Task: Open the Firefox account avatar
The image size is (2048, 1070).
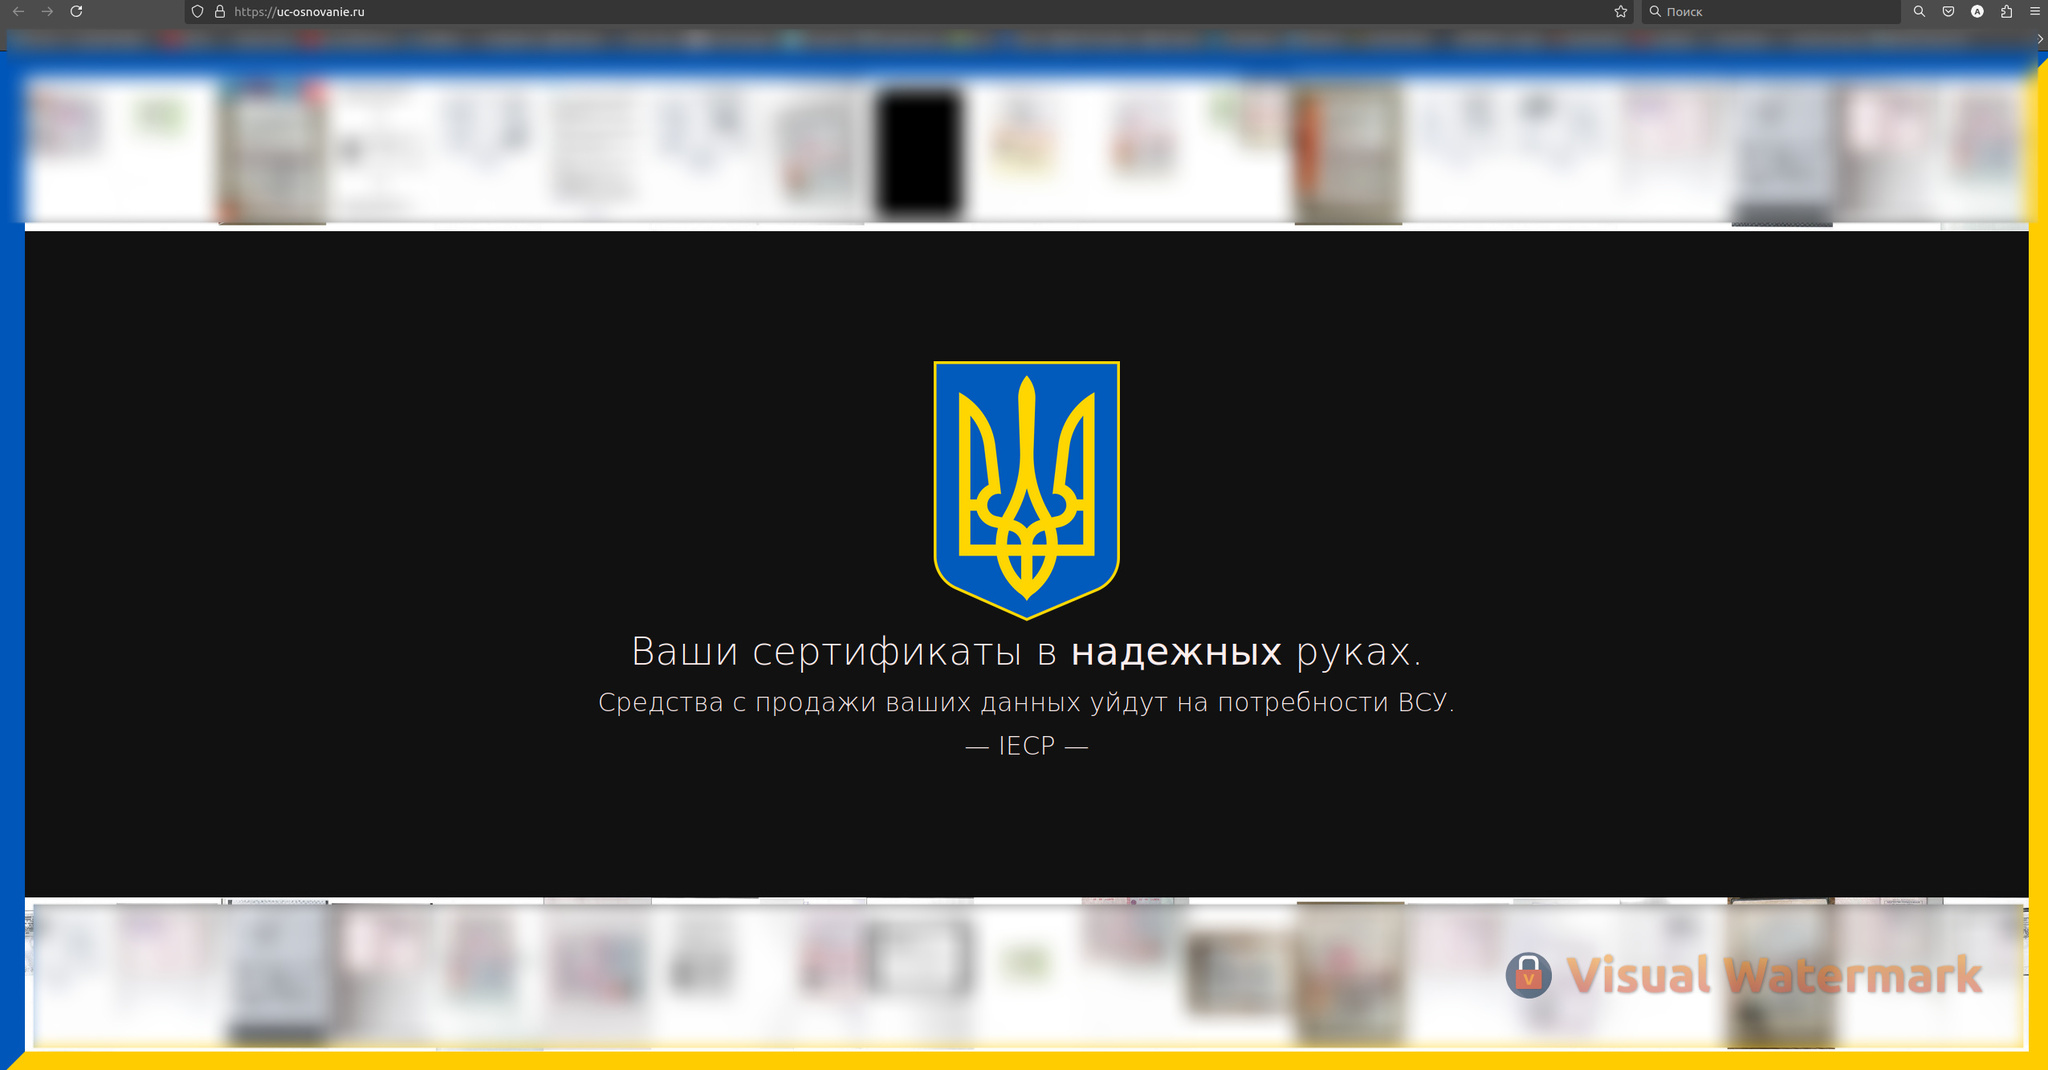Action: tap(1977, 12)
